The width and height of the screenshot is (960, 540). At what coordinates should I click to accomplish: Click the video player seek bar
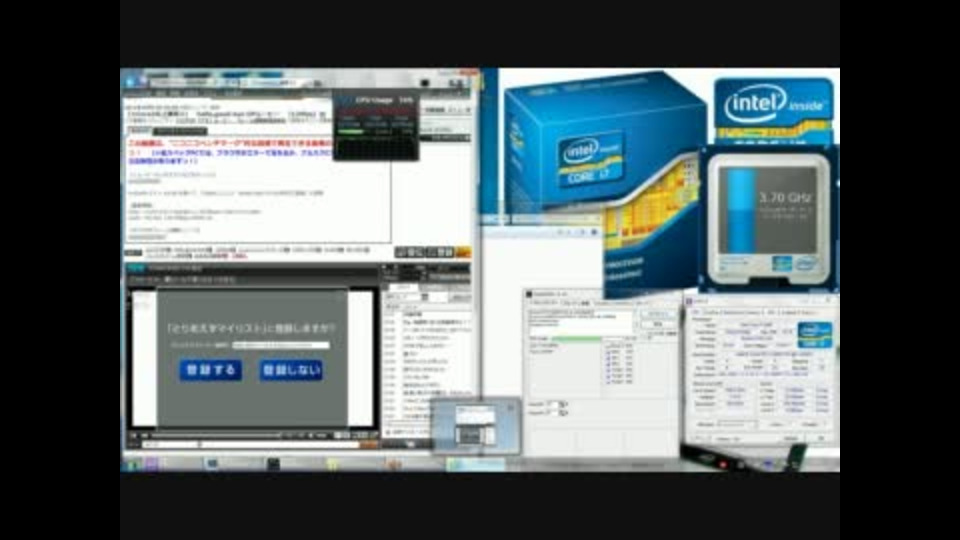coord(216,435)
